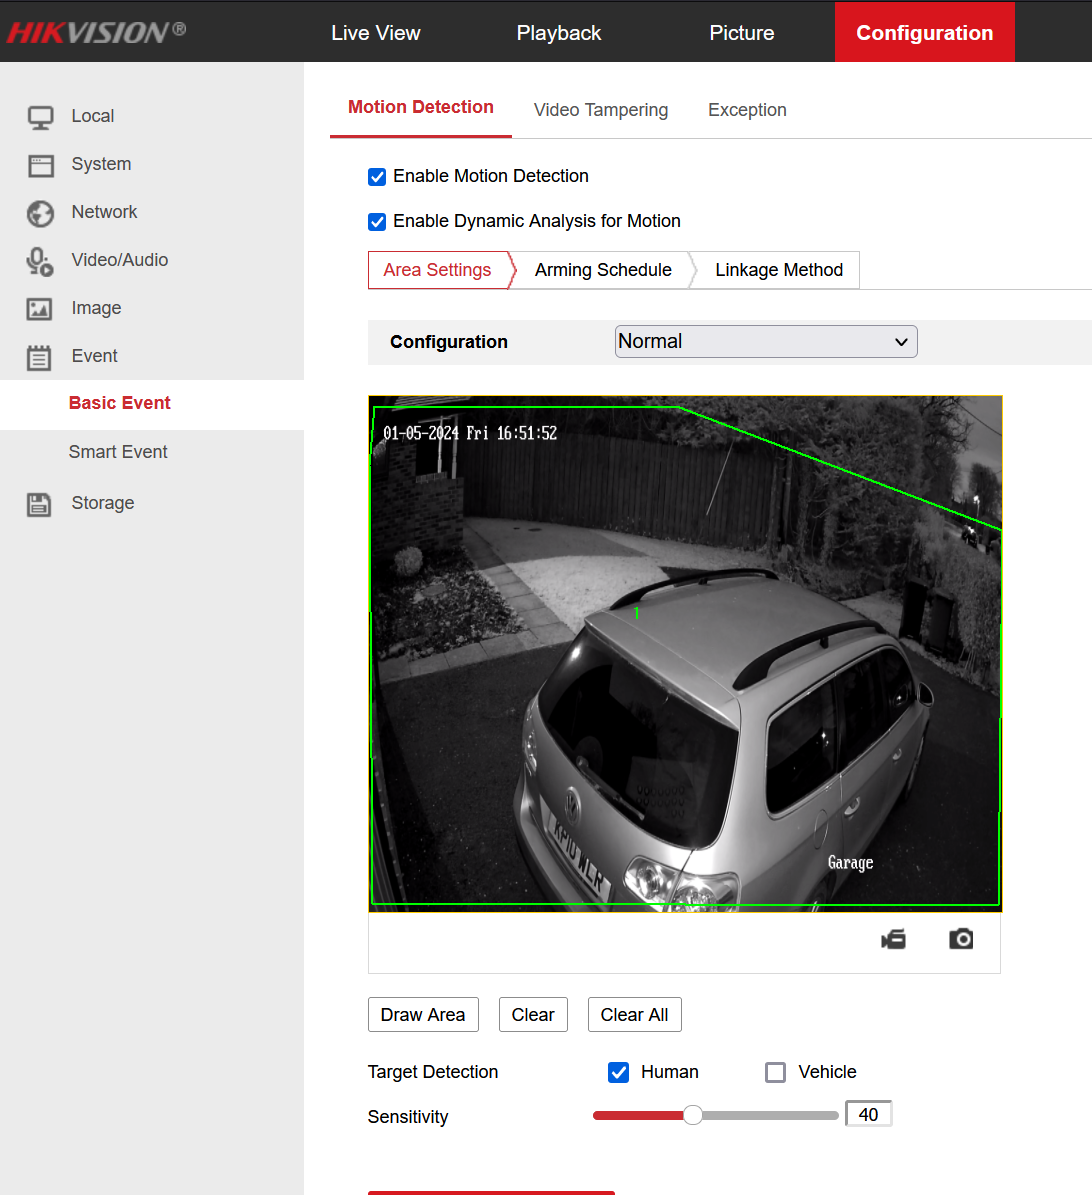Enable Vehicle target detection checkbox

(775, 1072)
